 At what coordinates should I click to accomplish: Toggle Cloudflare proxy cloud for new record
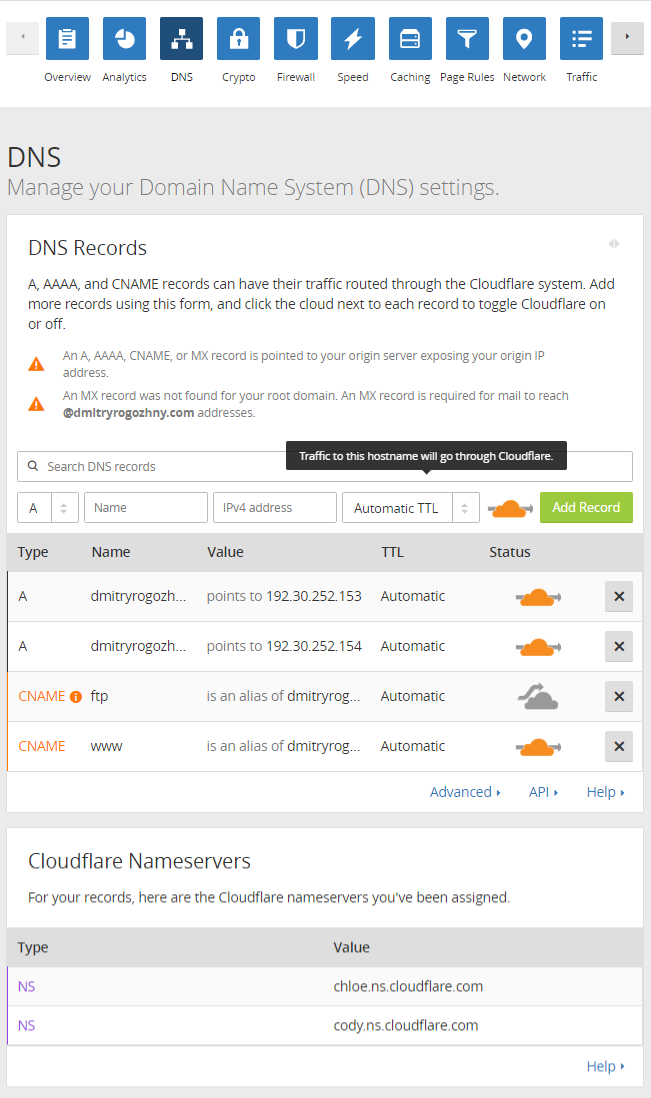click(x=510, y=508)
